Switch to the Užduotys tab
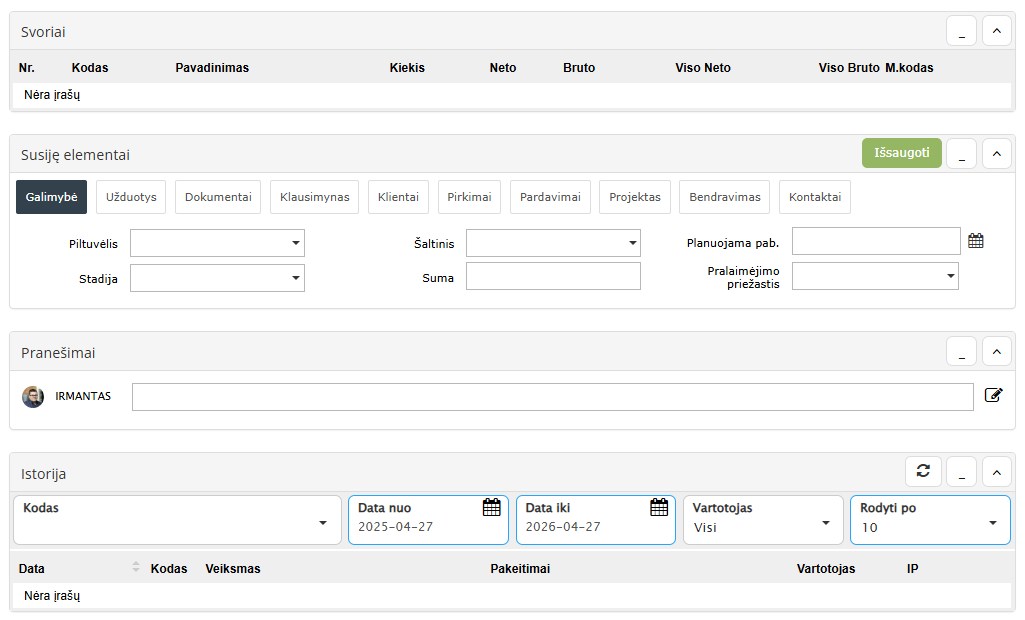The height and width of the screenshot is (620, 1025). click(x=131, y=197)
